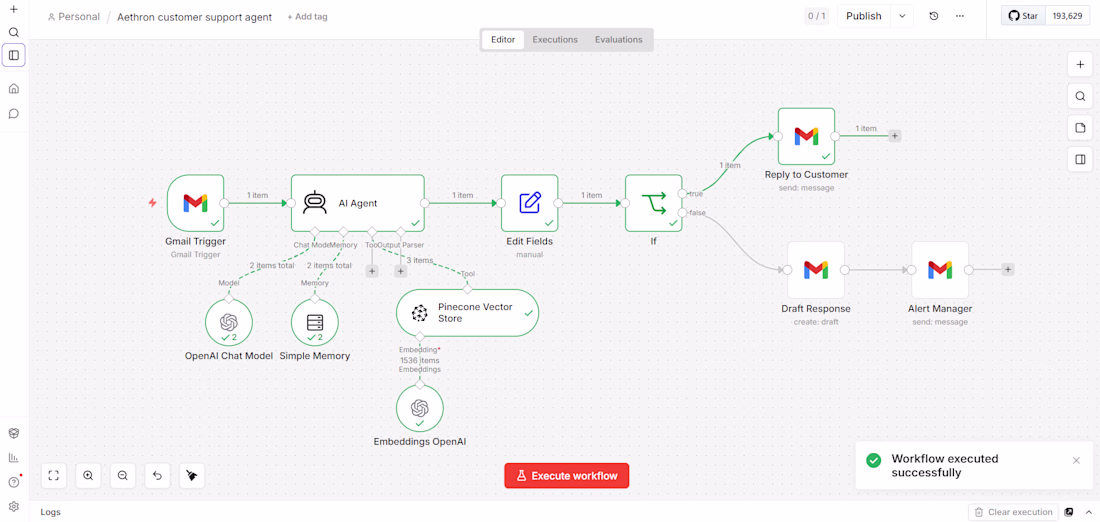Select the Gmail Trigger node

point(196,203)
